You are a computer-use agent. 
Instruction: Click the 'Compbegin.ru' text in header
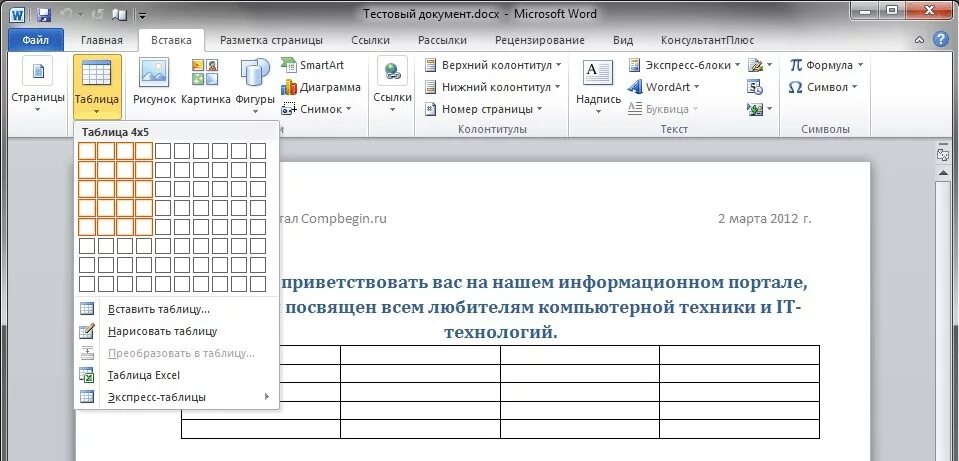344,219
